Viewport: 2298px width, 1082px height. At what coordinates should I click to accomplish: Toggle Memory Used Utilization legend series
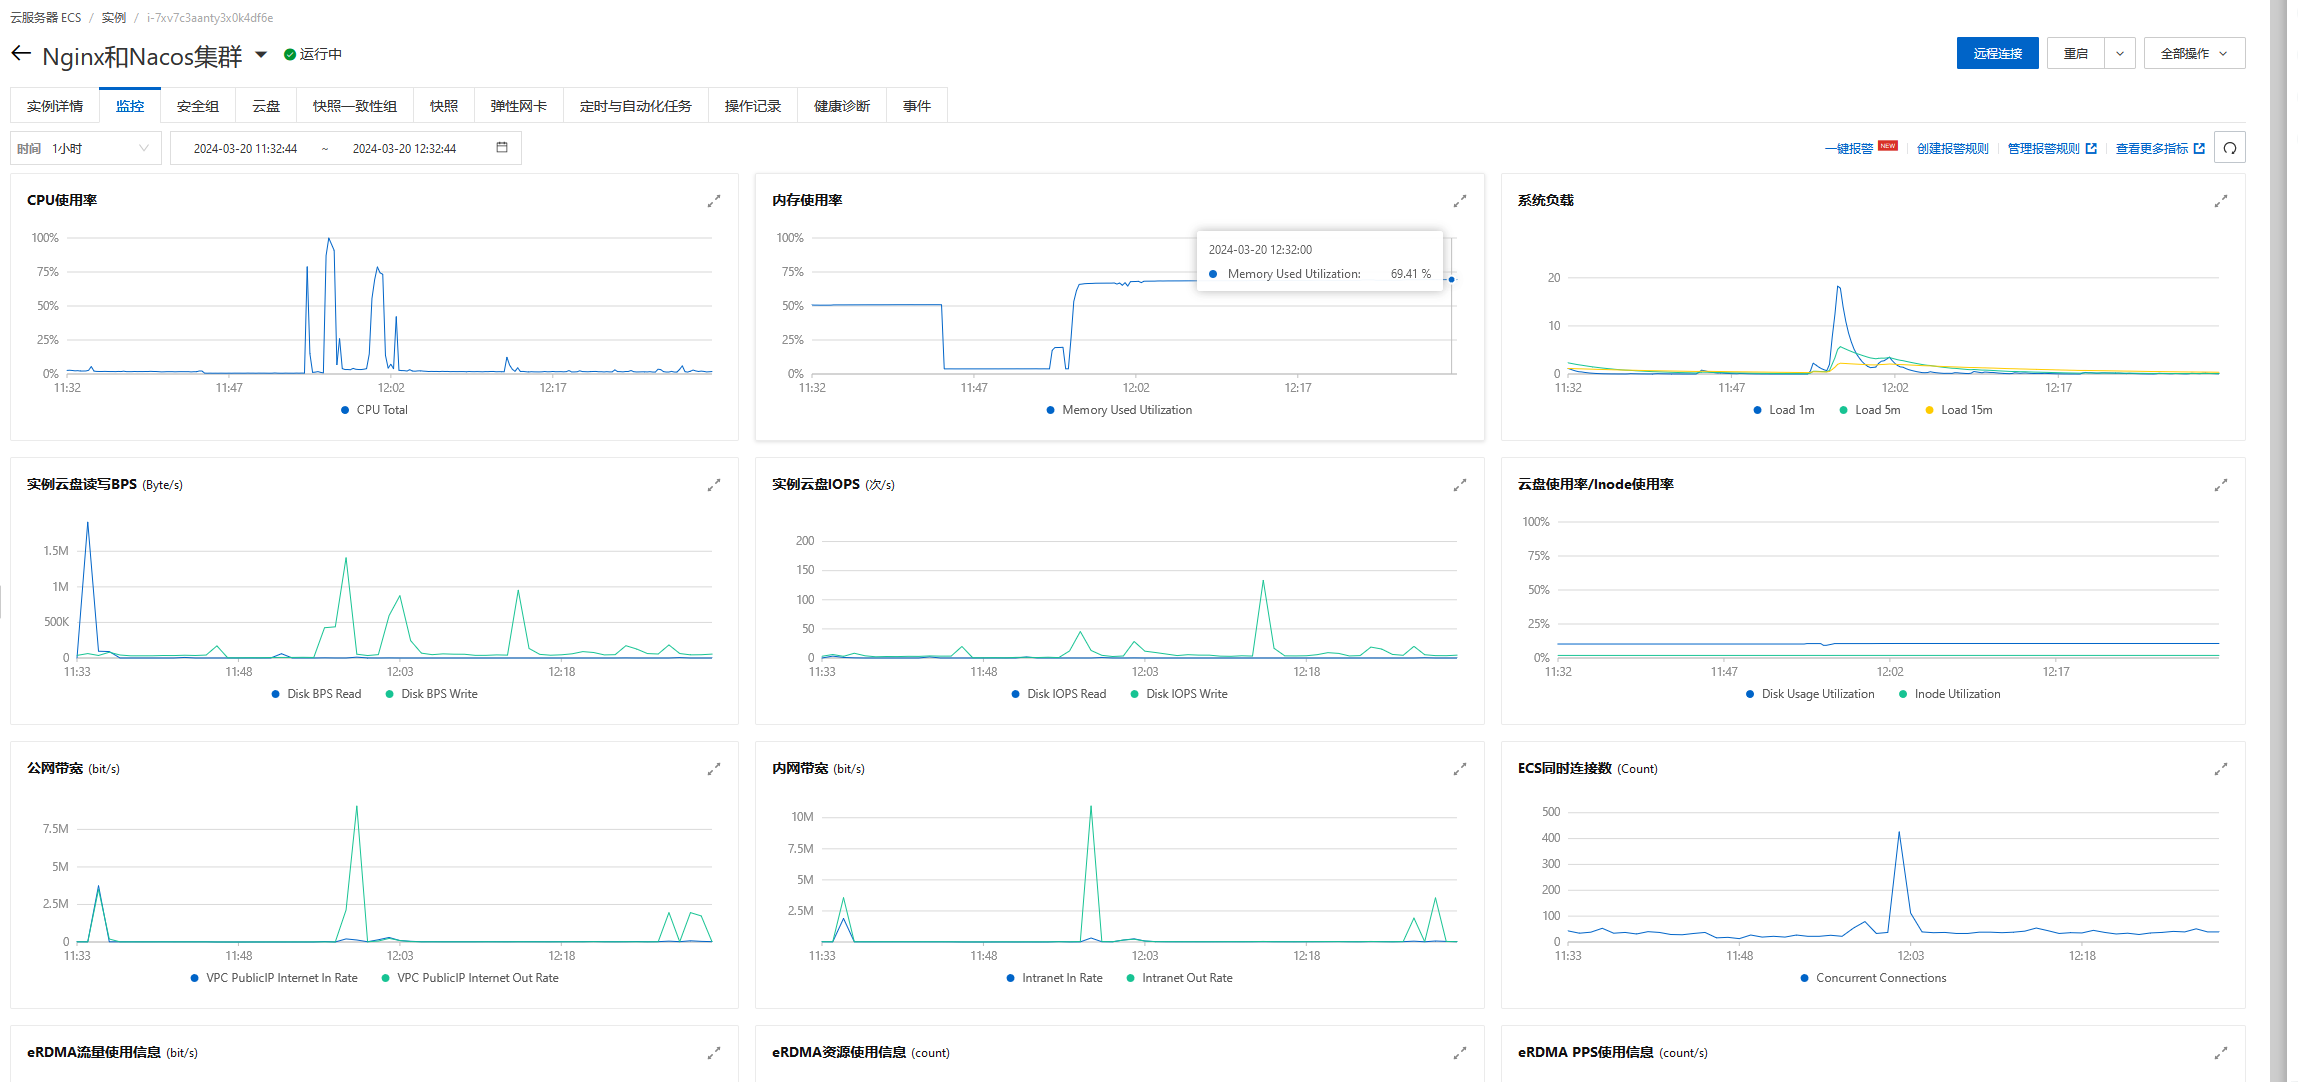click(x=1119, y=410)
